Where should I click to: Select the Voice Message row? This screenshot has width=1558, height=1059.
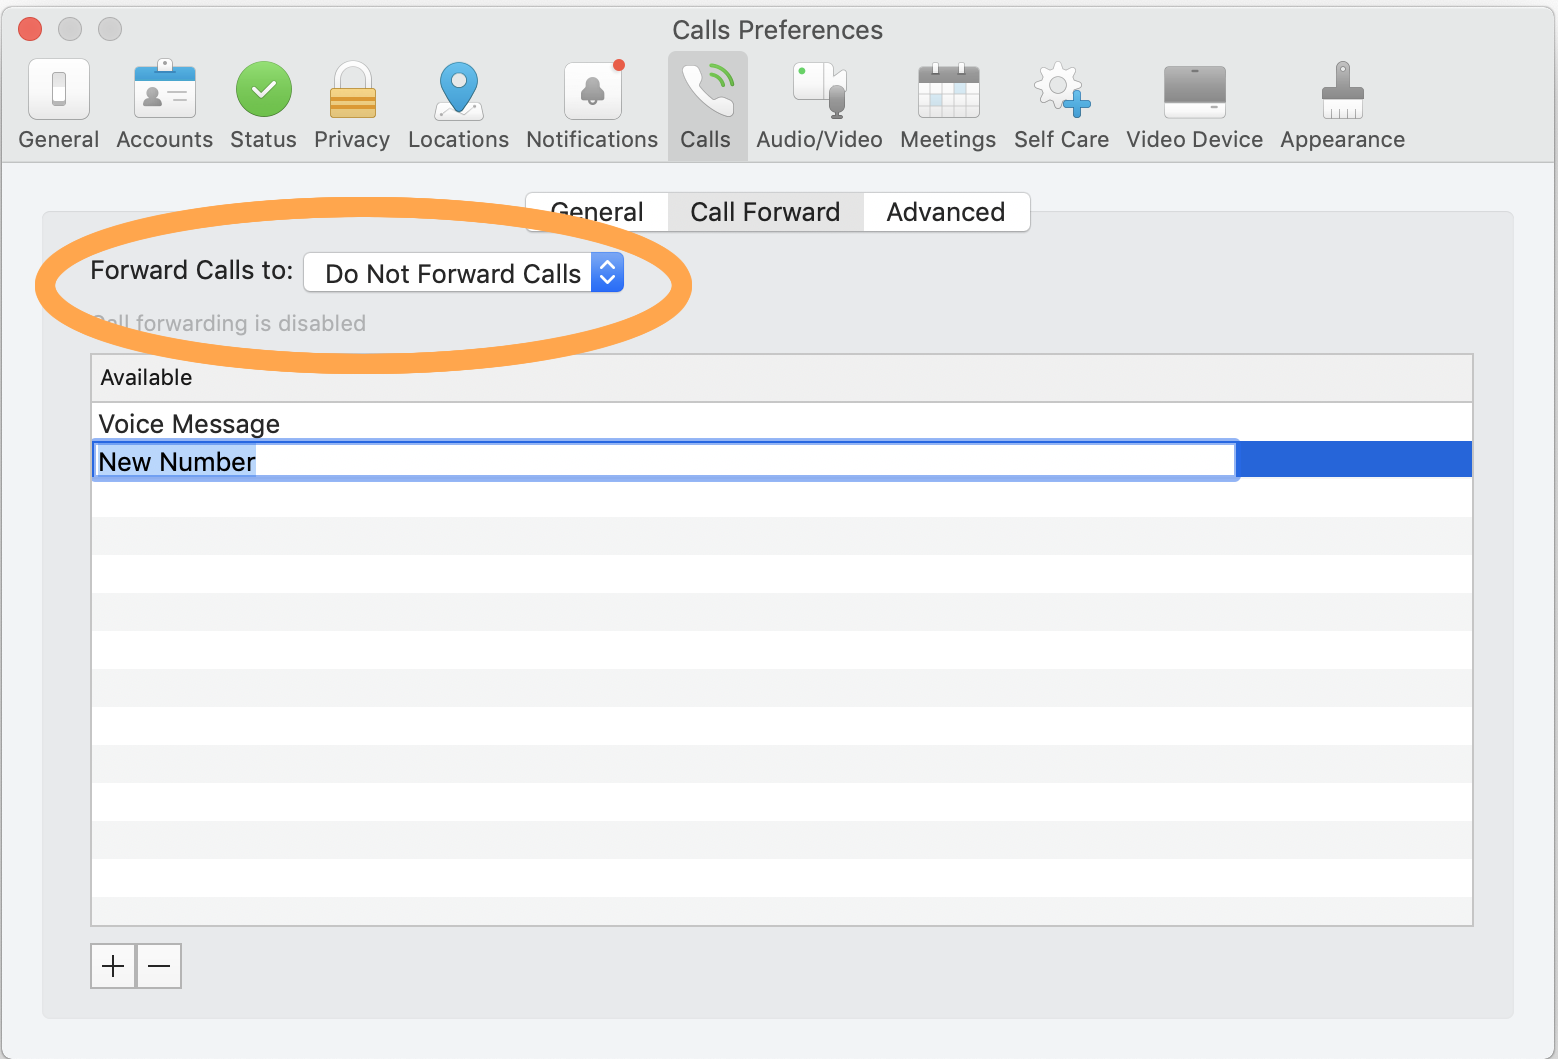[190, 424]
